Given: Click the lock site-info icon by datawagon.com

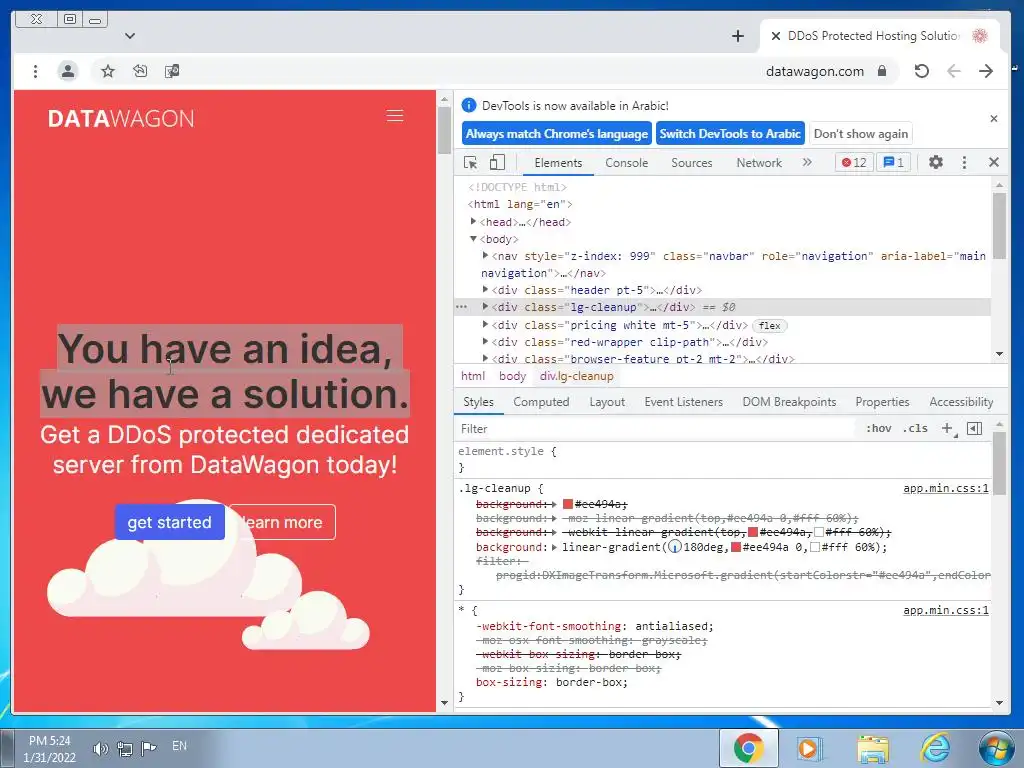Looking at the screenshot, I should click(882, 71).
